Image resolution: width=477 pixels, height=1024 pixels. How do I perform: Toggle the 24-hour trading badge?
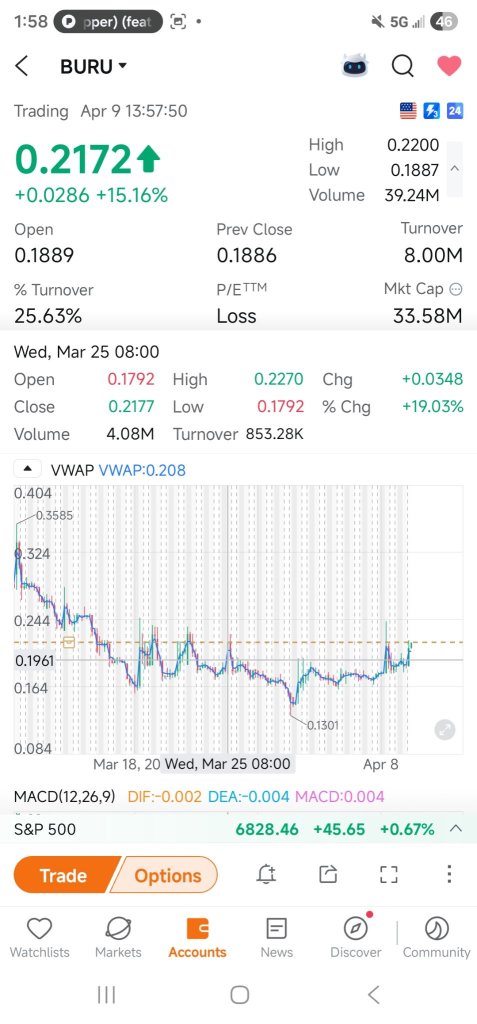click(455, 111)
